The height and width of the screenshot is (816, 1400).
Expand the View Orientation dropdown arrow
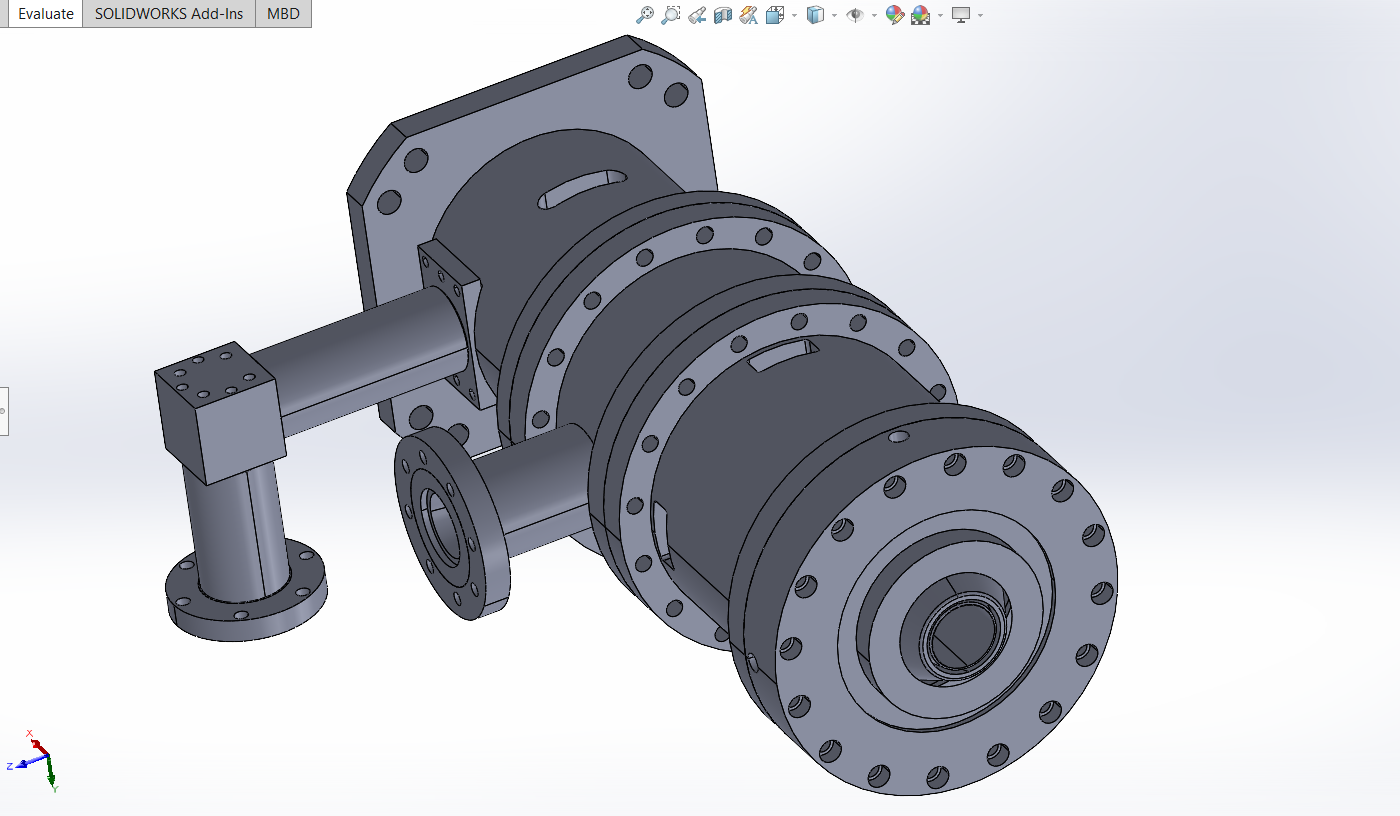[x=794, y=15]
